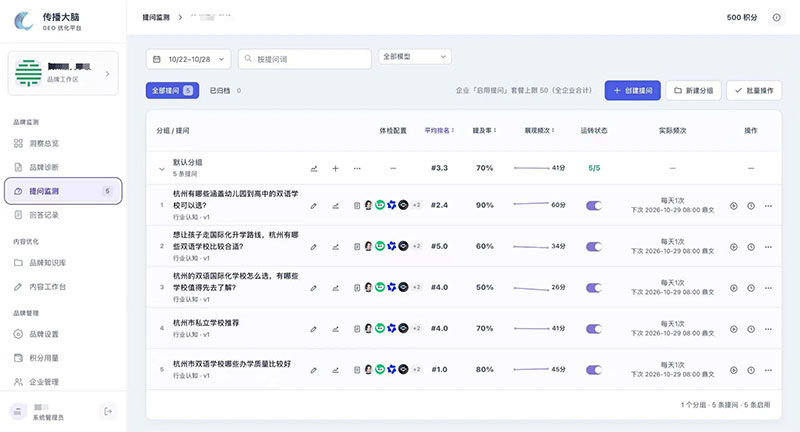This screenshot has width=800, height=432.
Task: Open schedule clock for the 34分 question
Action: [x=751, y=247]
